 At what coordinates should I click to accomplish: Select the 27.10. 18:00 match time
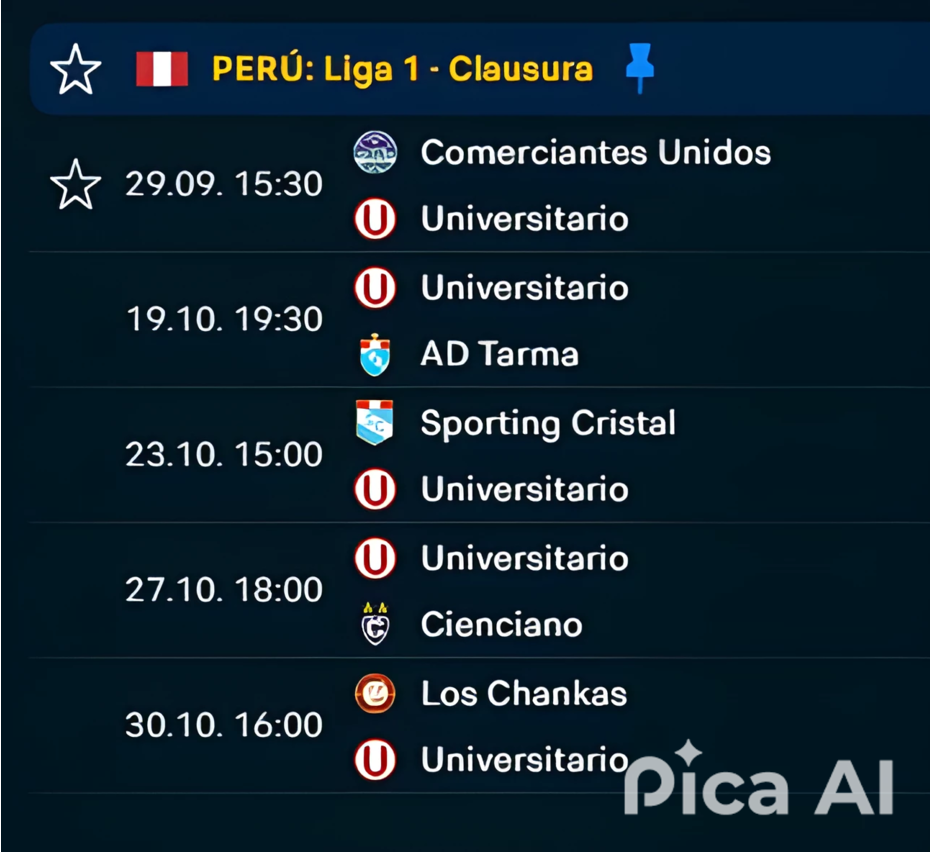click(224, 590)
